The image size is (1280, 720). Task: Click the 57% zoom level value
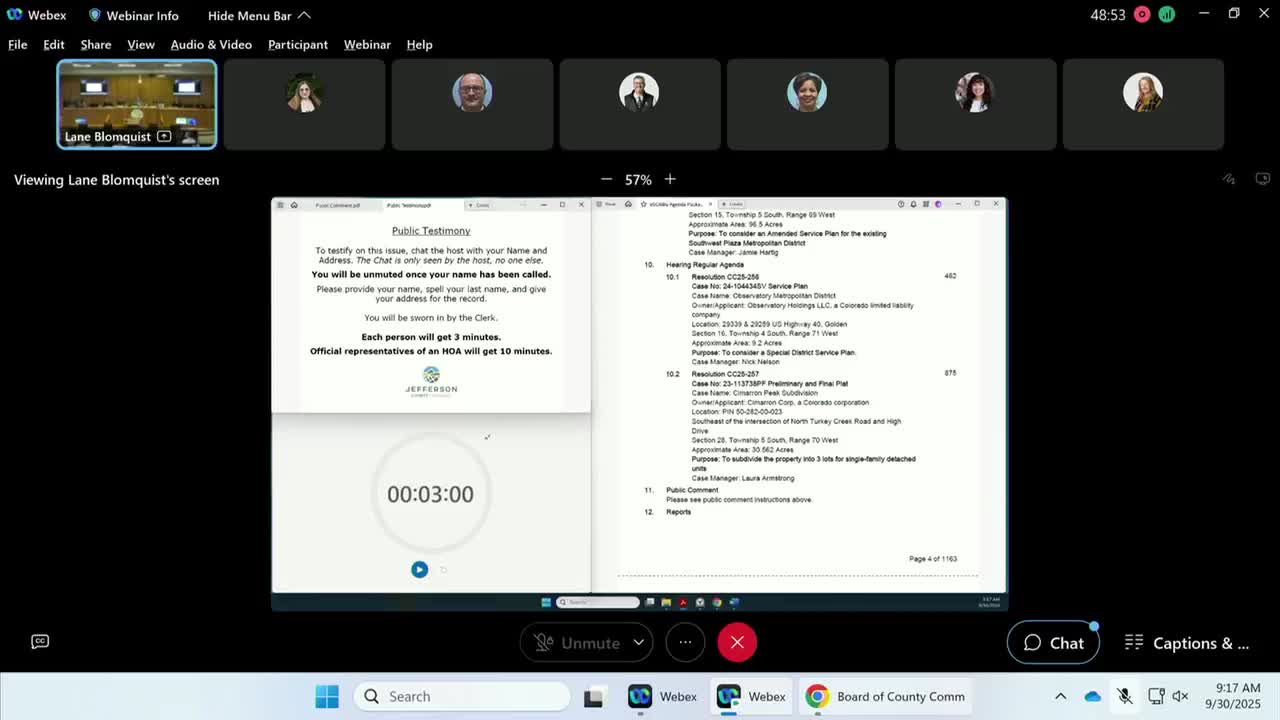pyautogui.click(x=638, y=180)
